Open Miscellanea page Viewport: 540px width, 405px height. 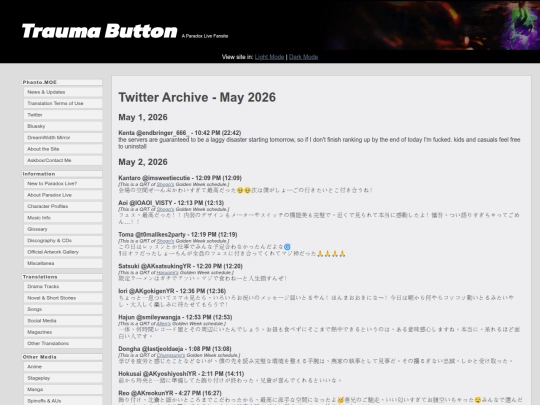(x=63, y=263)
